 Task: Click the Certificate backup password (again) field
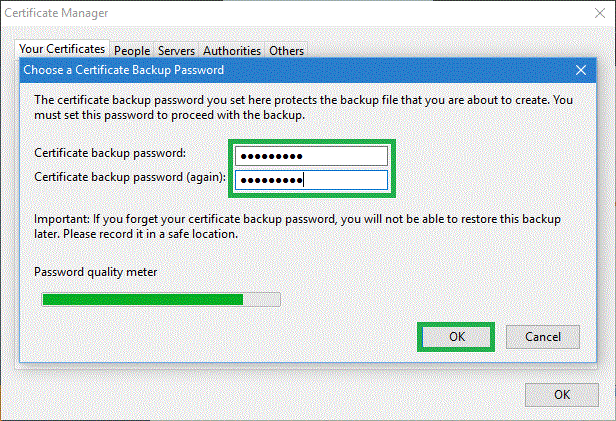coord(310,180)
